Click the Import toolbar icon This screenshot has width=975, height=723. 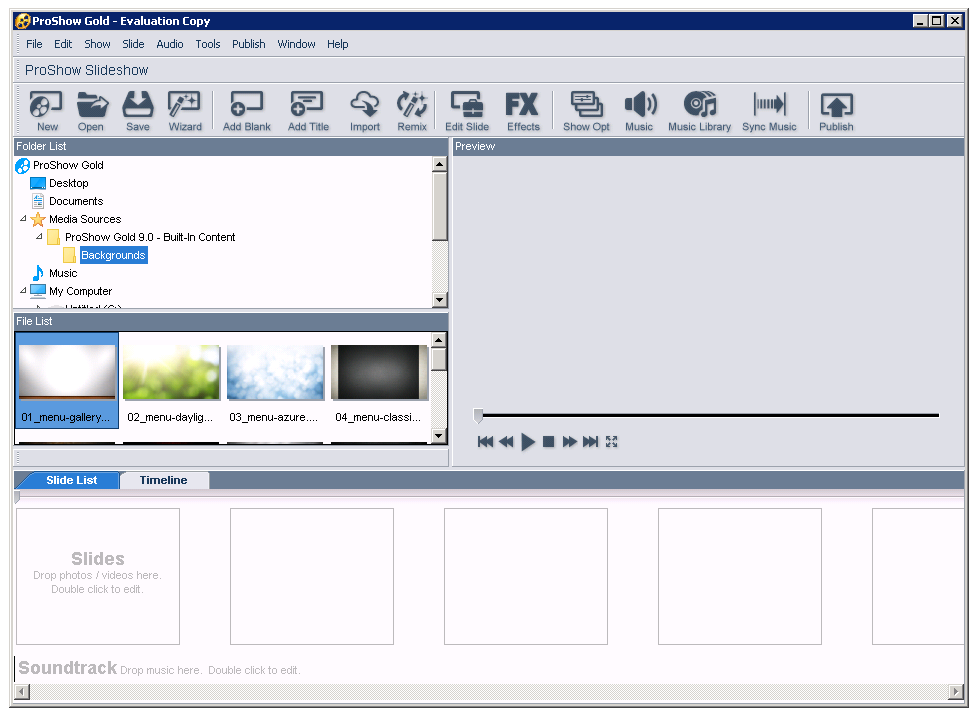pyautogui.click(x=365, y=111)
